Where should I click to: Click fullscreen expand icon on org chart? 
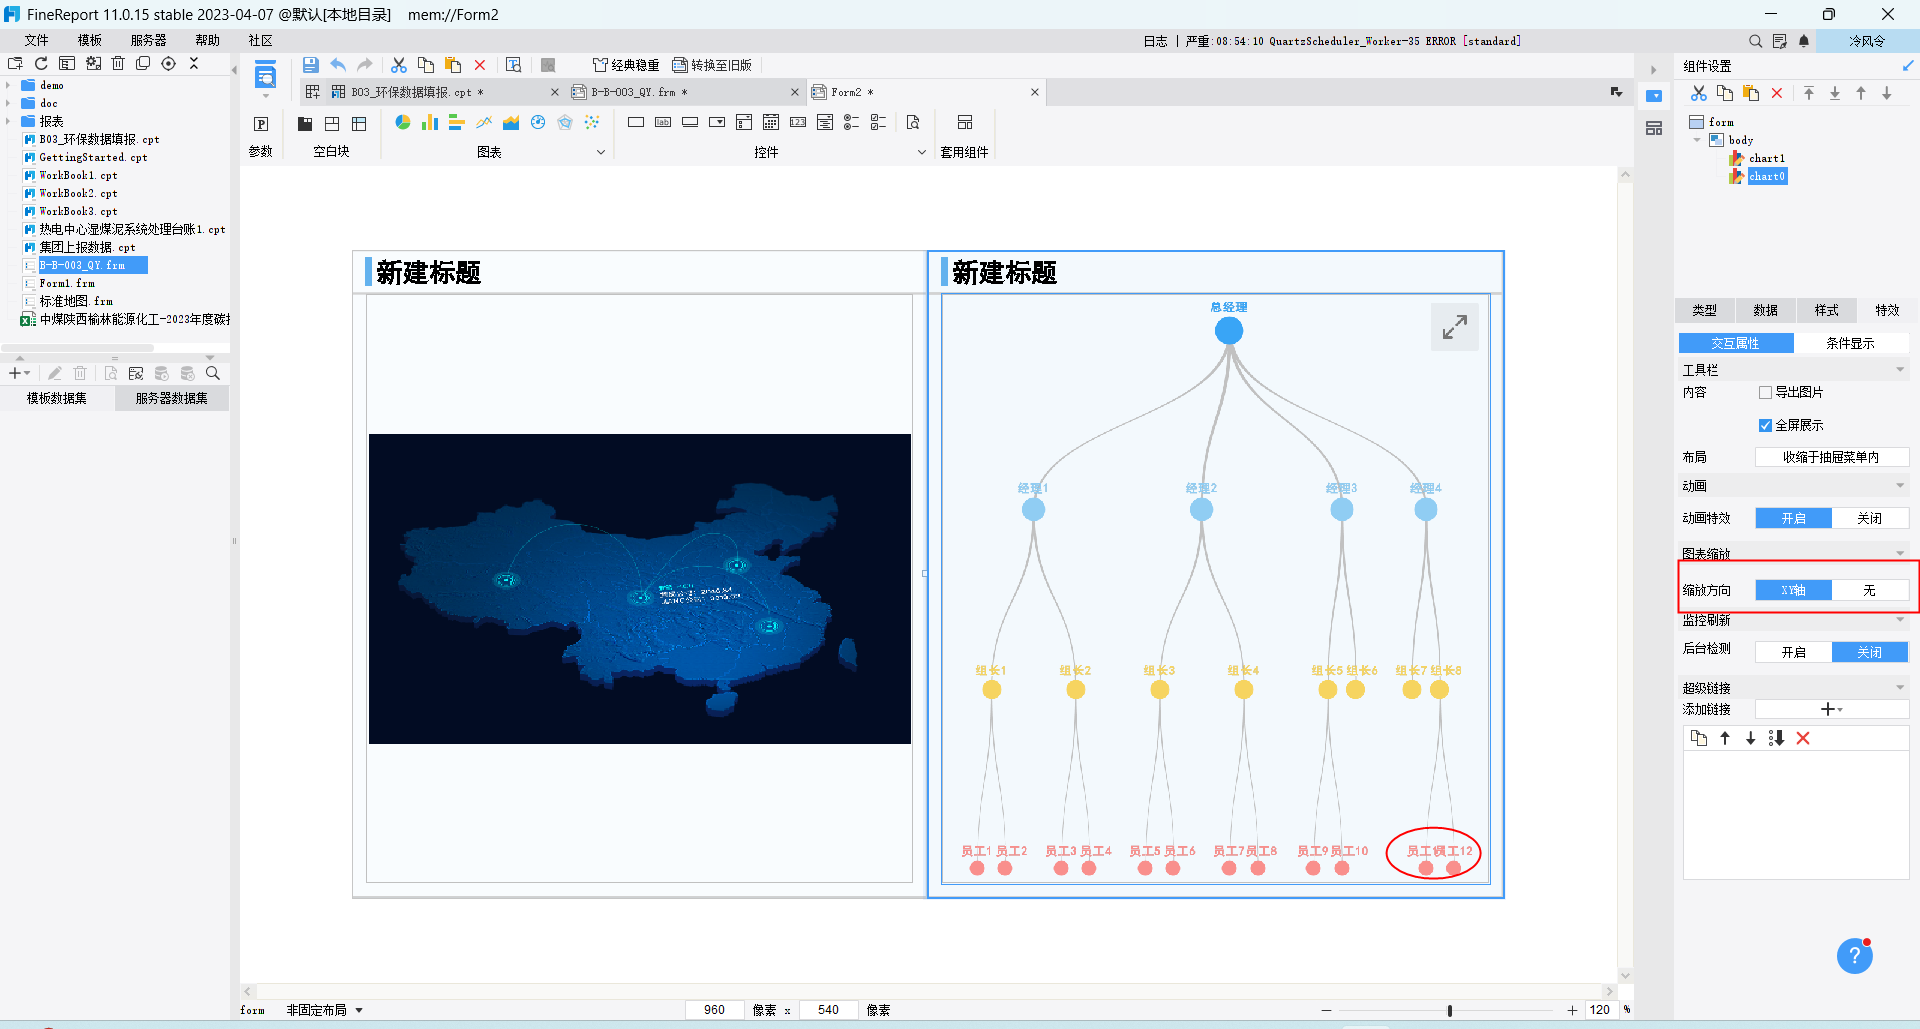pyautogui.click(x=1455, y=327)
